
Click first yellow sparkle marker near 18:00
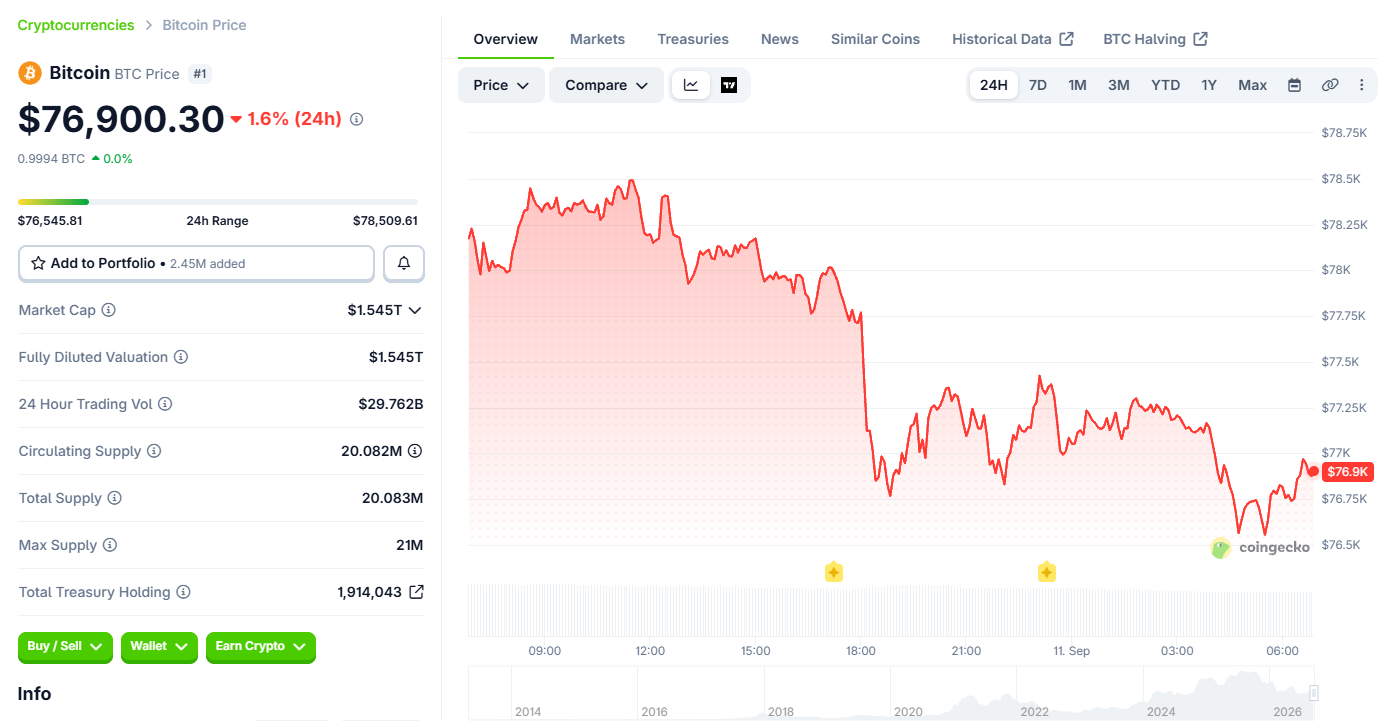tap(834, 572)
